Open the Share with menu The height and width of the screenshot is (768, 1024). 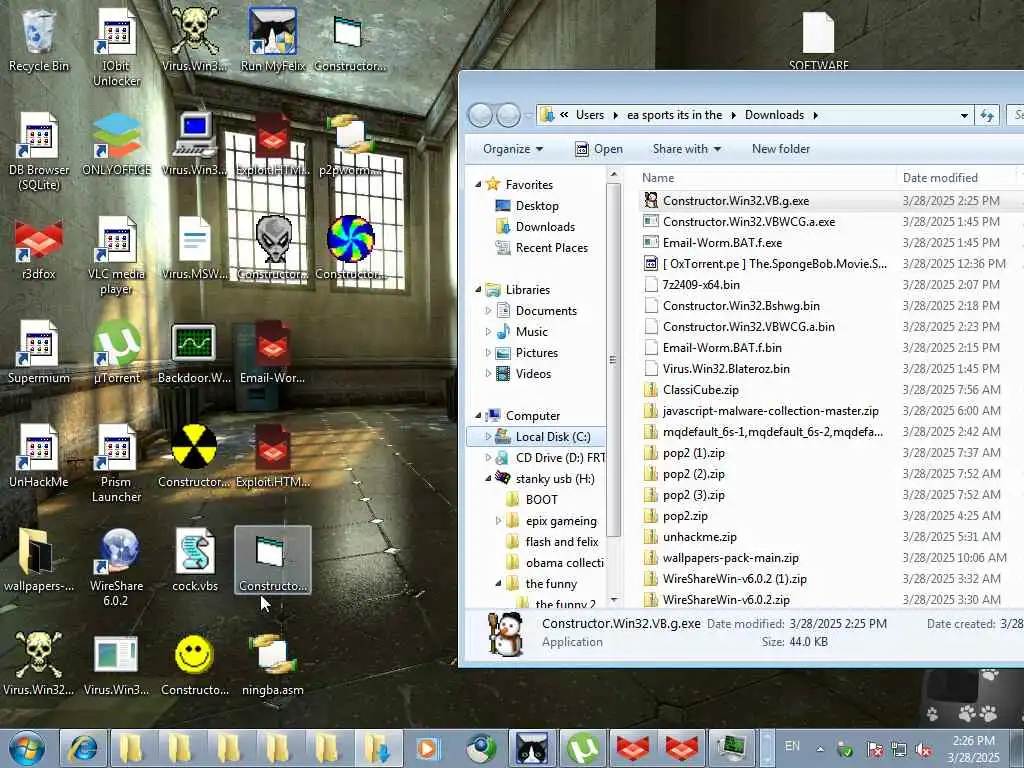pos(686,149)
